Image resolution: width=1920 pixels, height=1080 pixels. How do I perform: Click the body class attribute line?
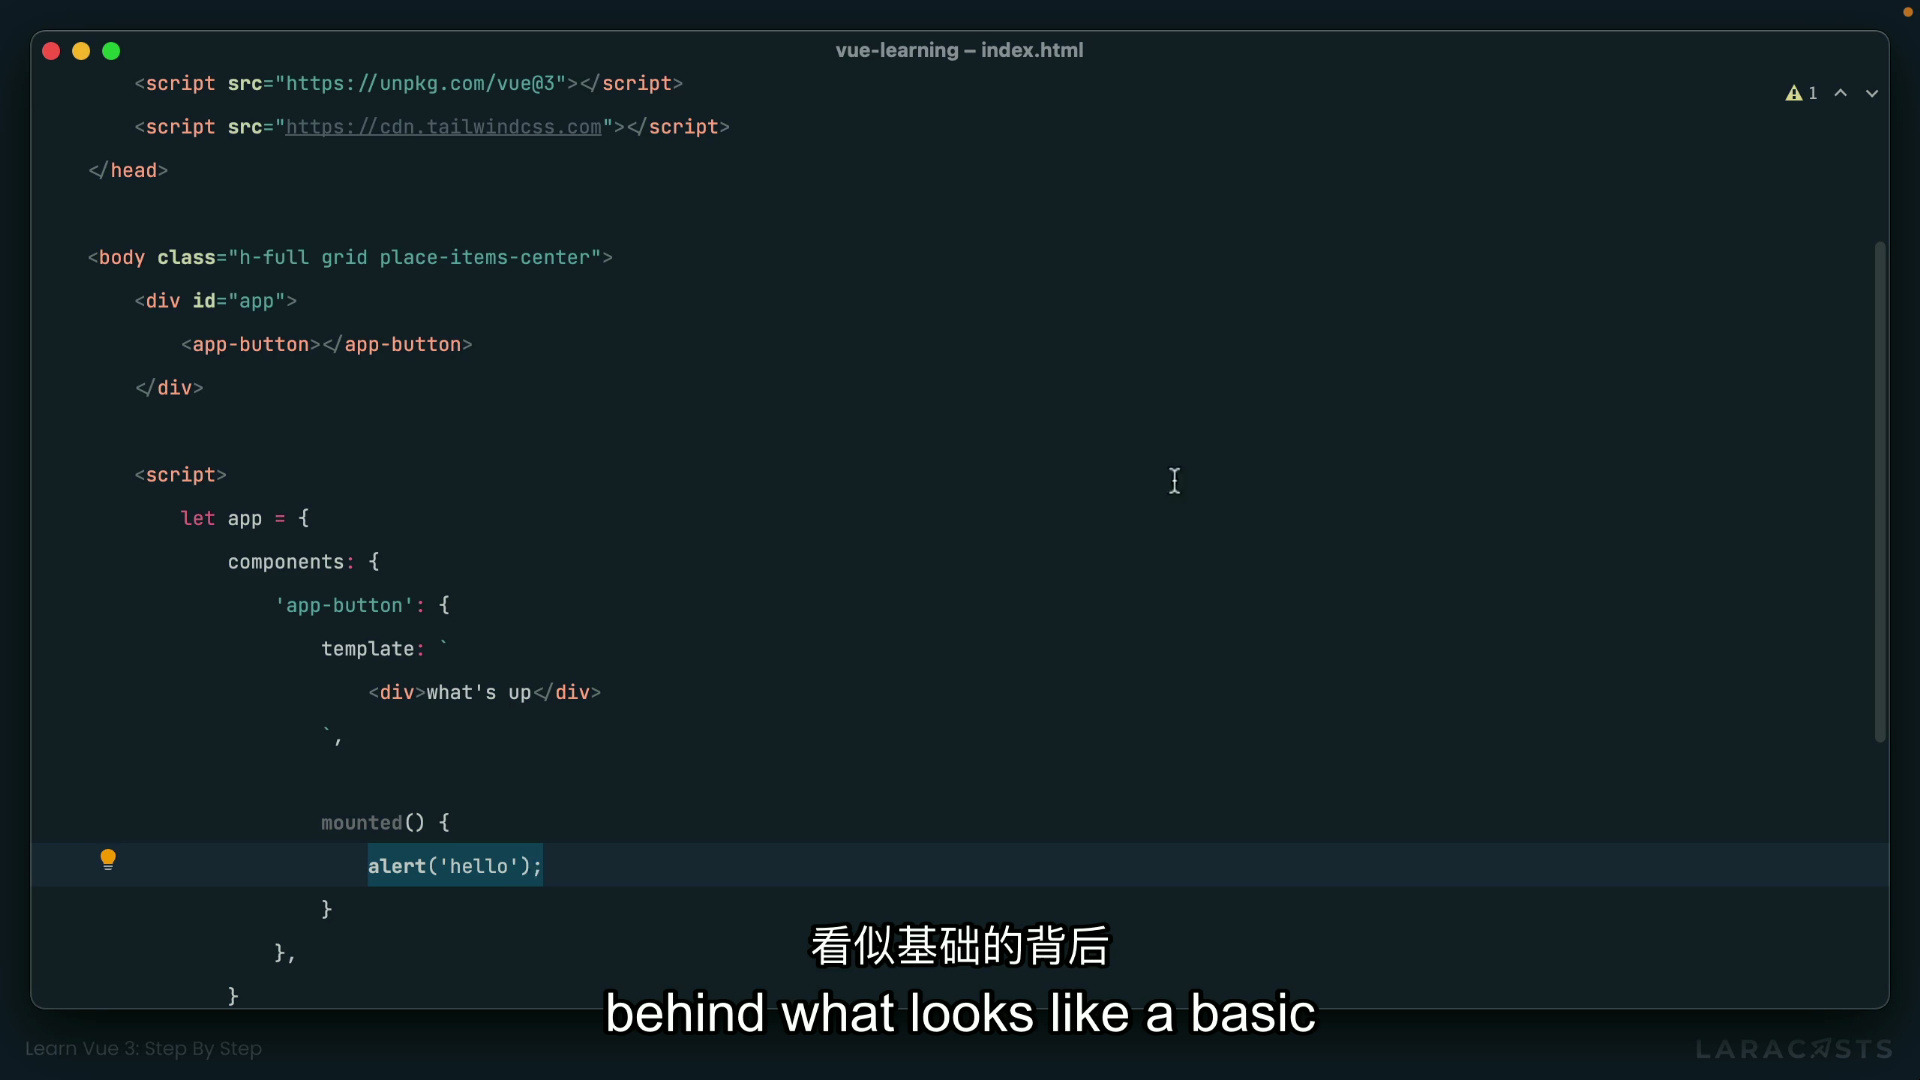coord(350,257)
